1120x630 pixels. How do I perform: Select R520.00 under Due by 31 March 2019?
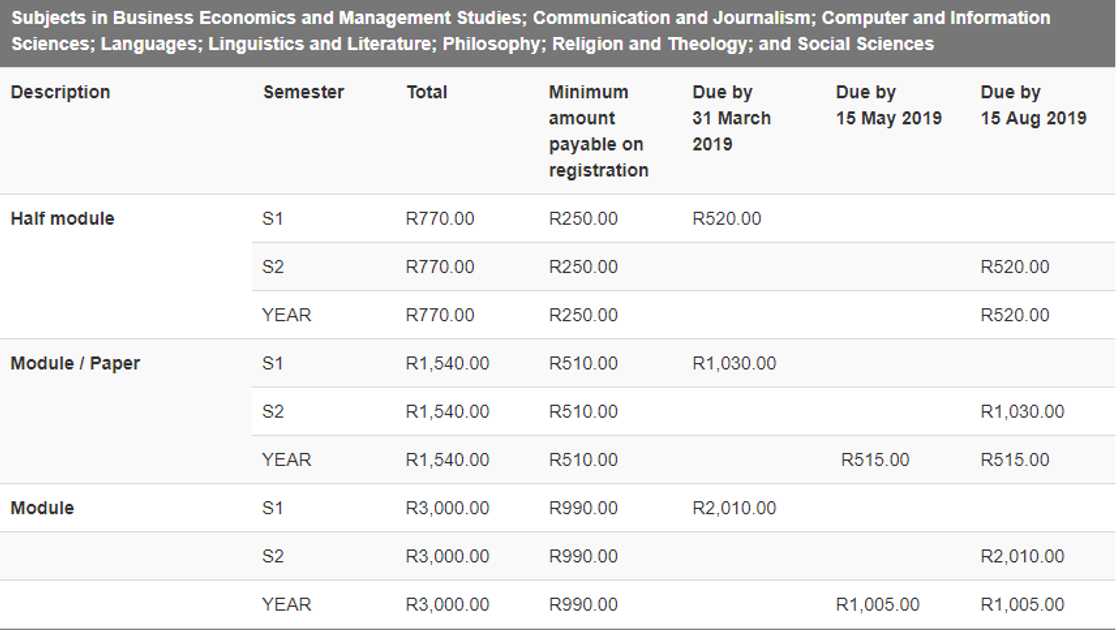click(x=726, y=218)
